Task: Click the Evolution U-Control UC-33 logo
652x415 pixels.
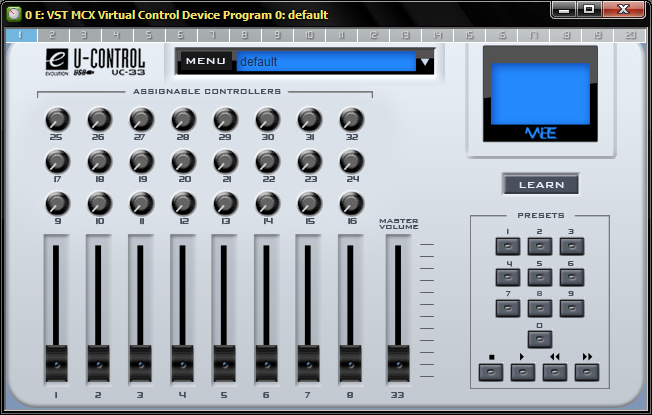Action: coord(95,62)
